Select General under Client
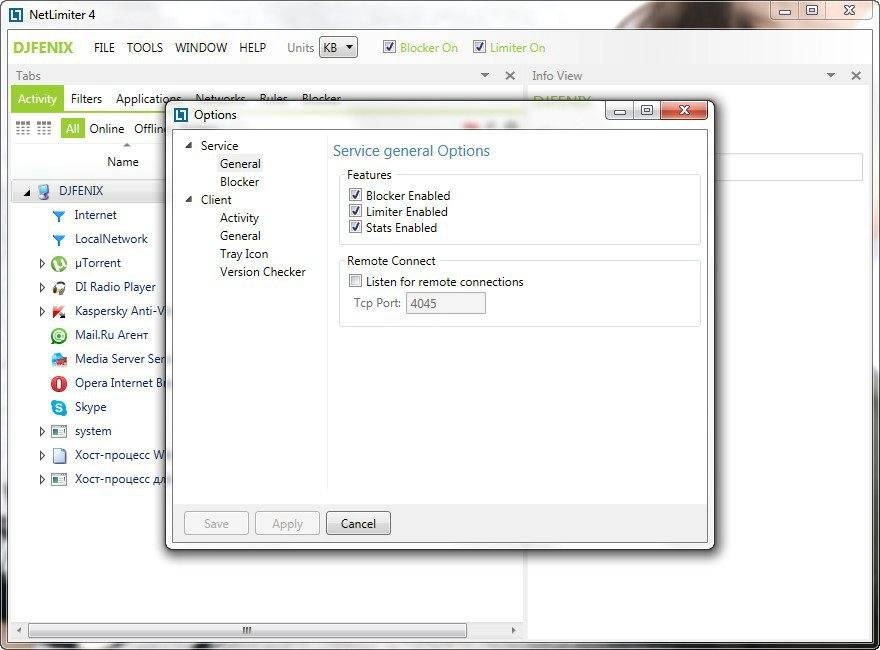This screenshot has width=880, height=650. pyautogui.click(x=240, y=236)
